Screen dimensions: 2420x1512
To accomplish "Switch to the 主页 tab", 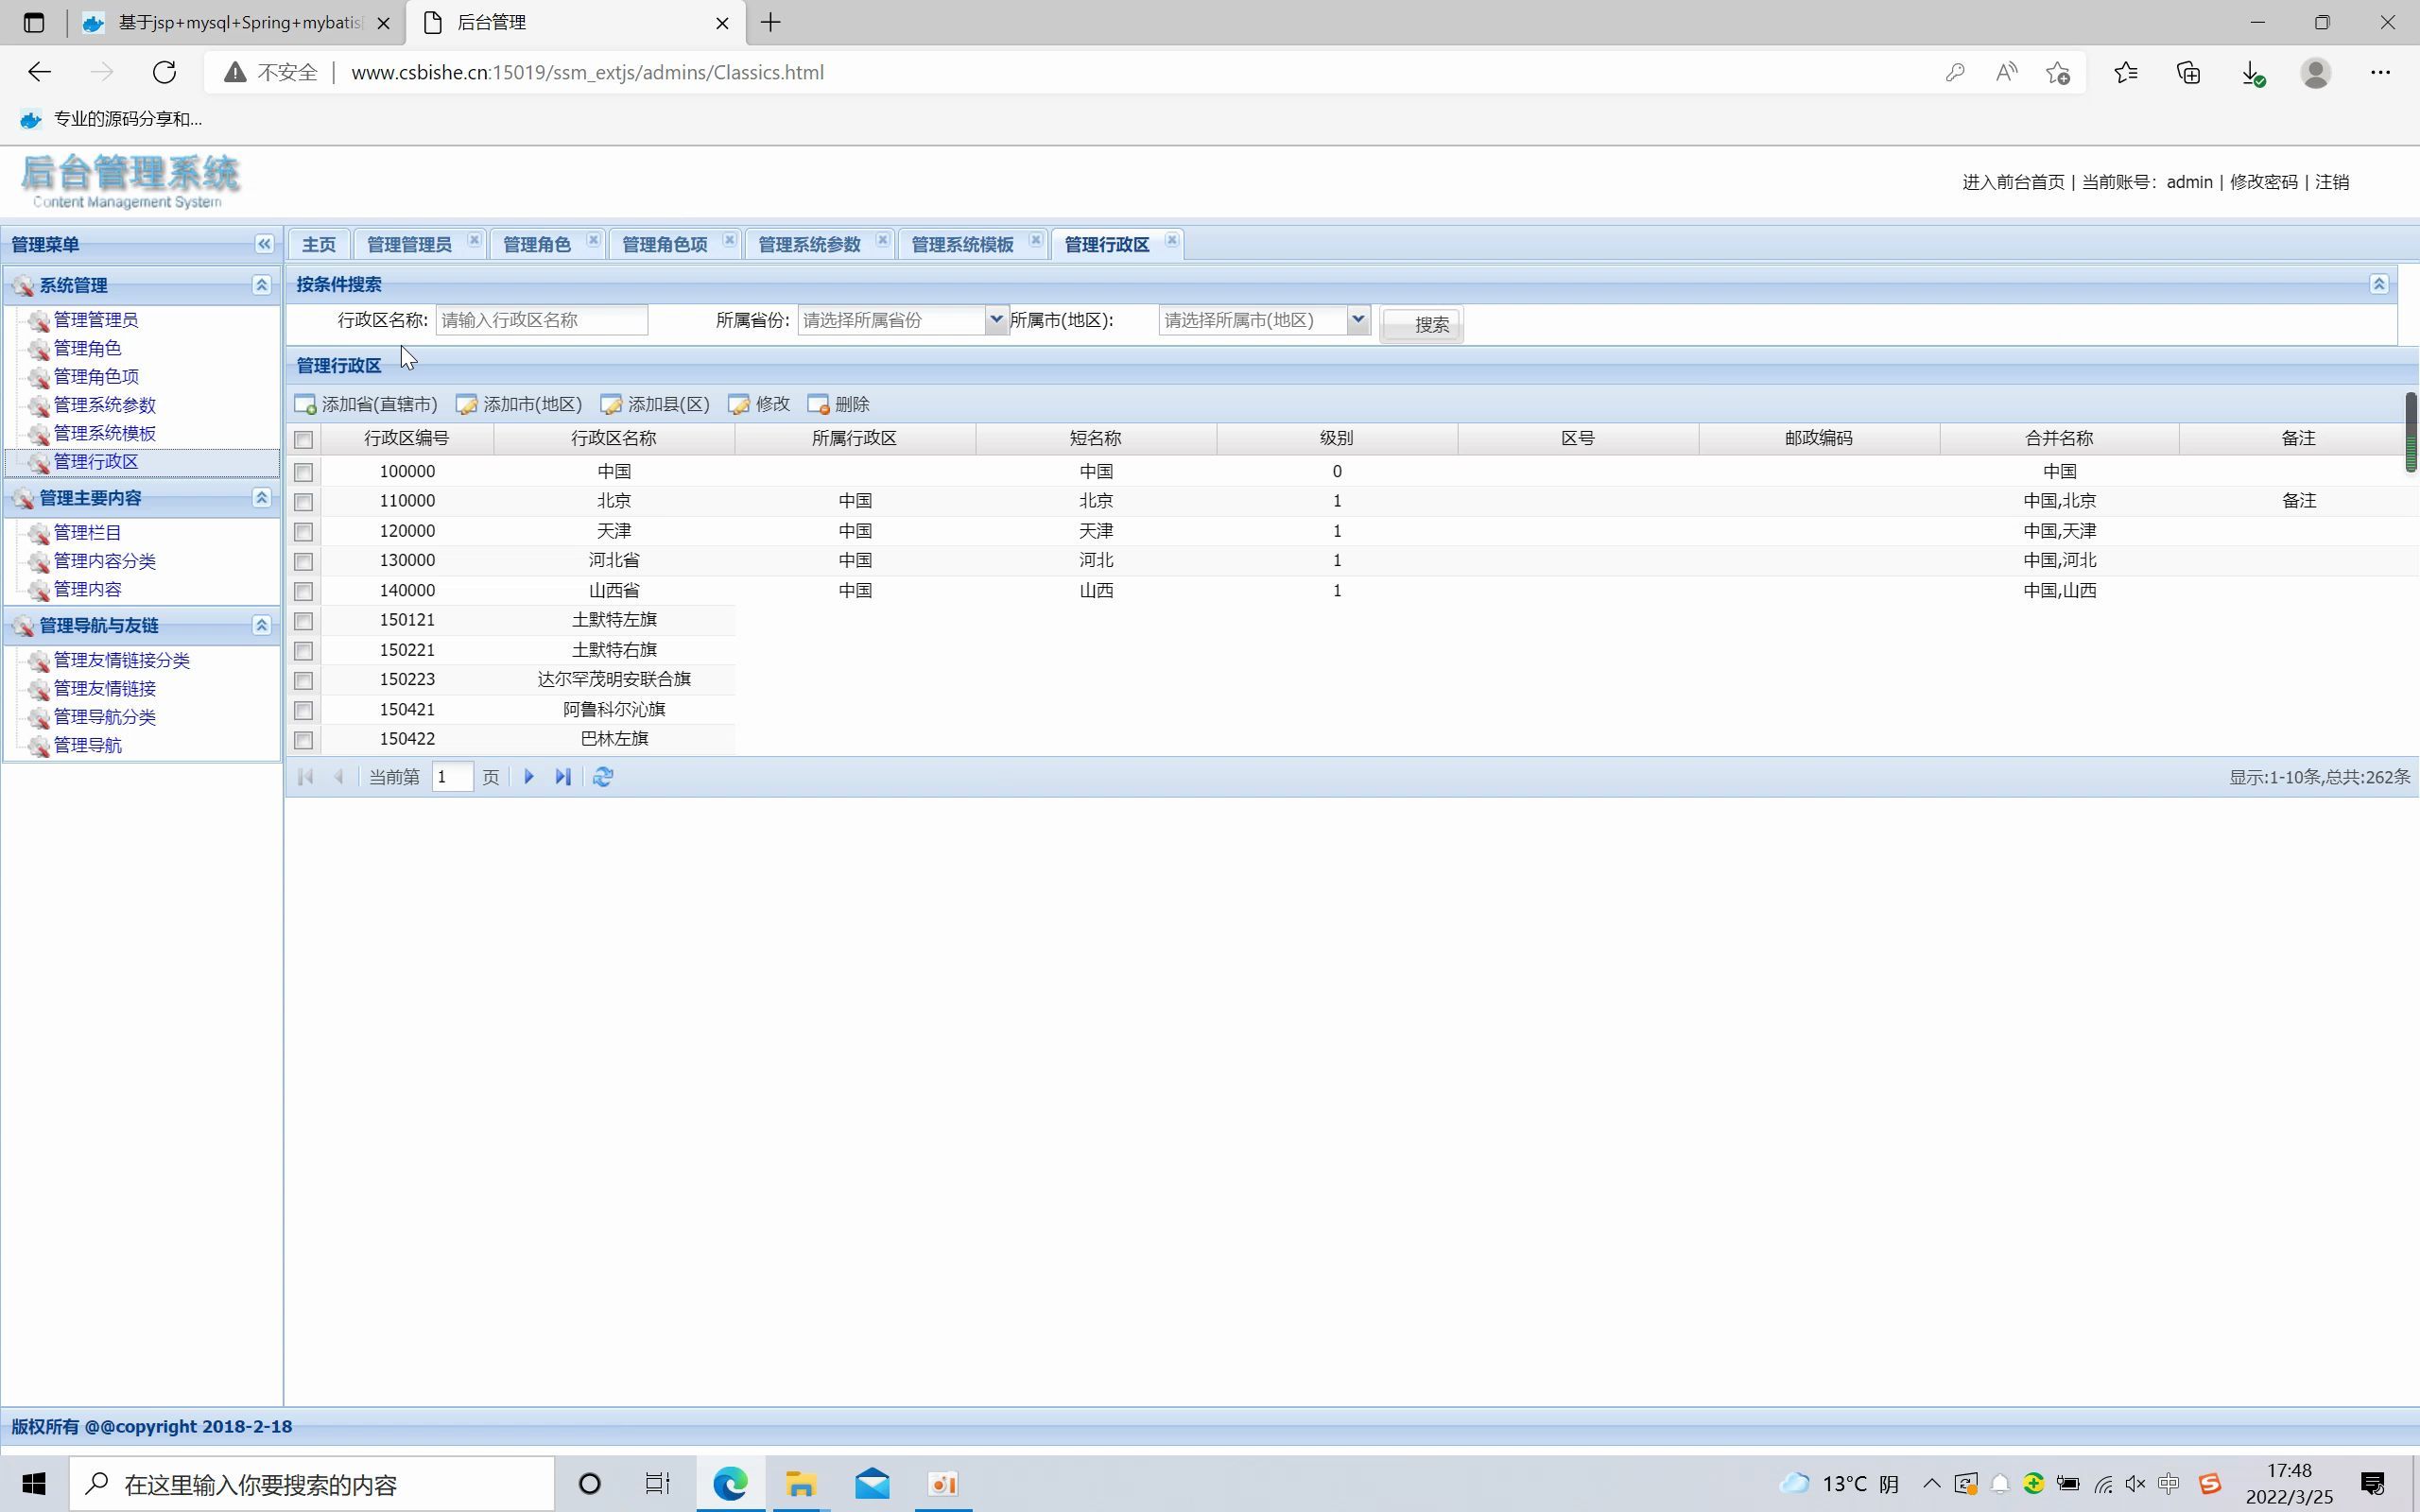I will pyautogui.click(x=319, y=244).
